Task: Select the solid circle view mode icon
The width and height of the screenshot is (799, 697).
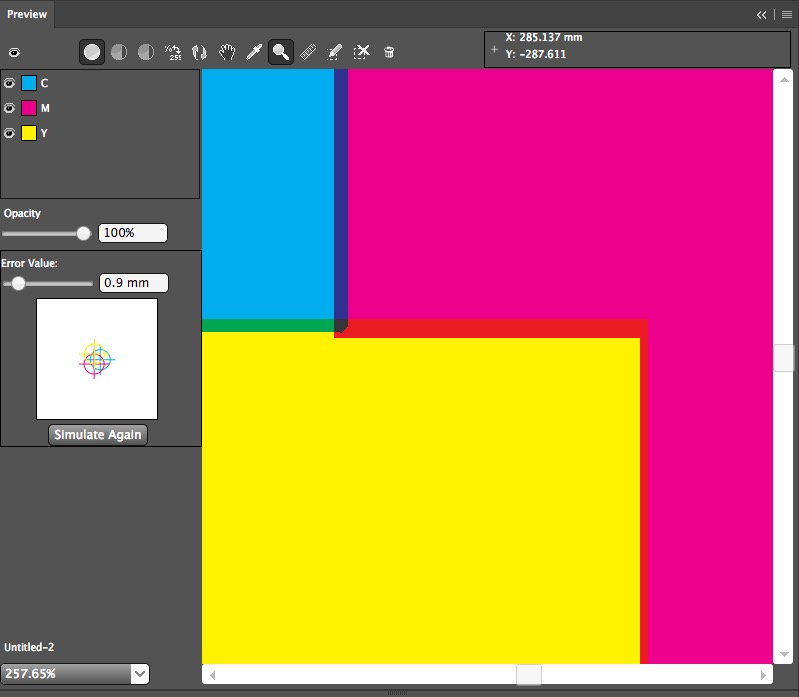Action: [x=92, y=52]
